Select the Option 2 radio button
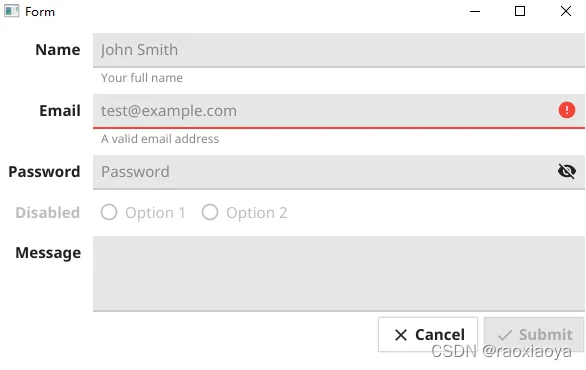Screen dimensions: 586x370 pyautogui.click(x=210, y=212)
